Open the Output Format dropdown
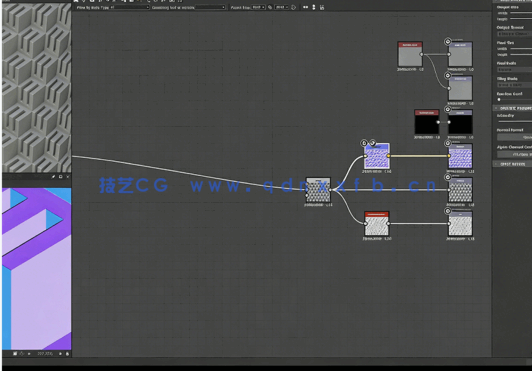The height and width of the screenshot is (371, 532). [514, 34]
